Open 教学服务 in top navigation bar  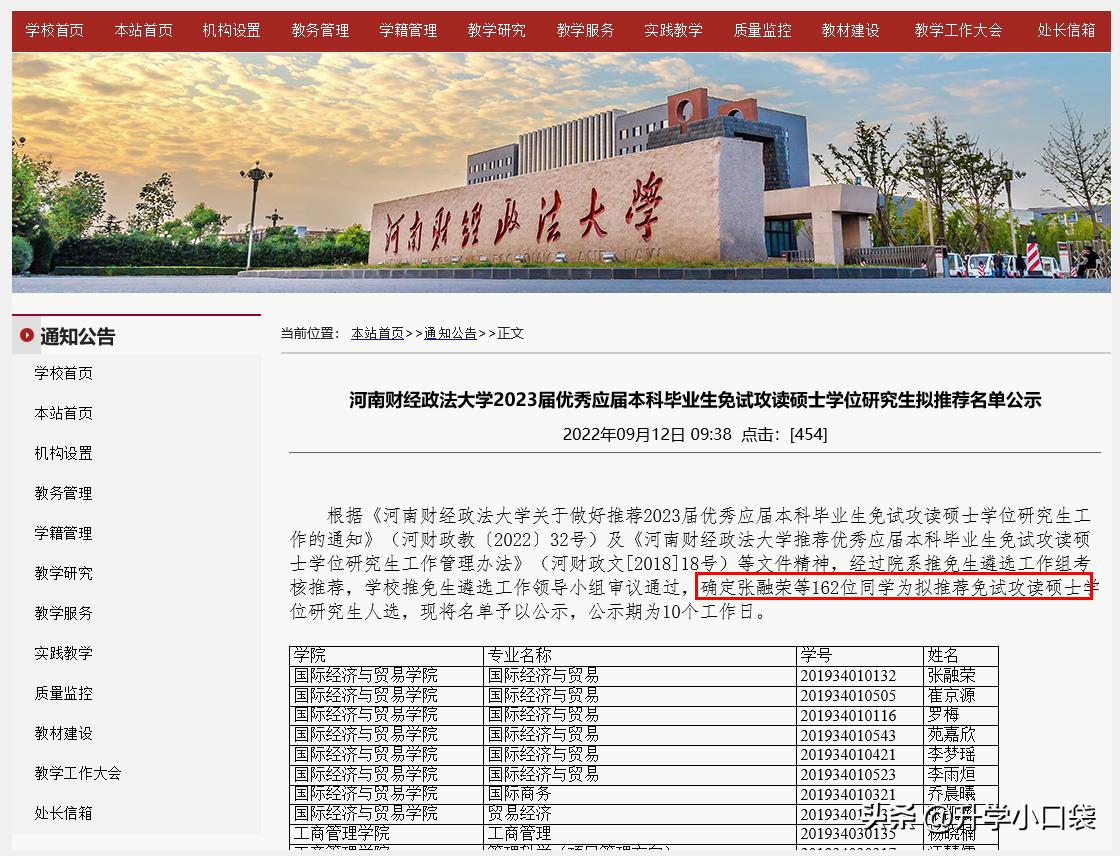585,31
